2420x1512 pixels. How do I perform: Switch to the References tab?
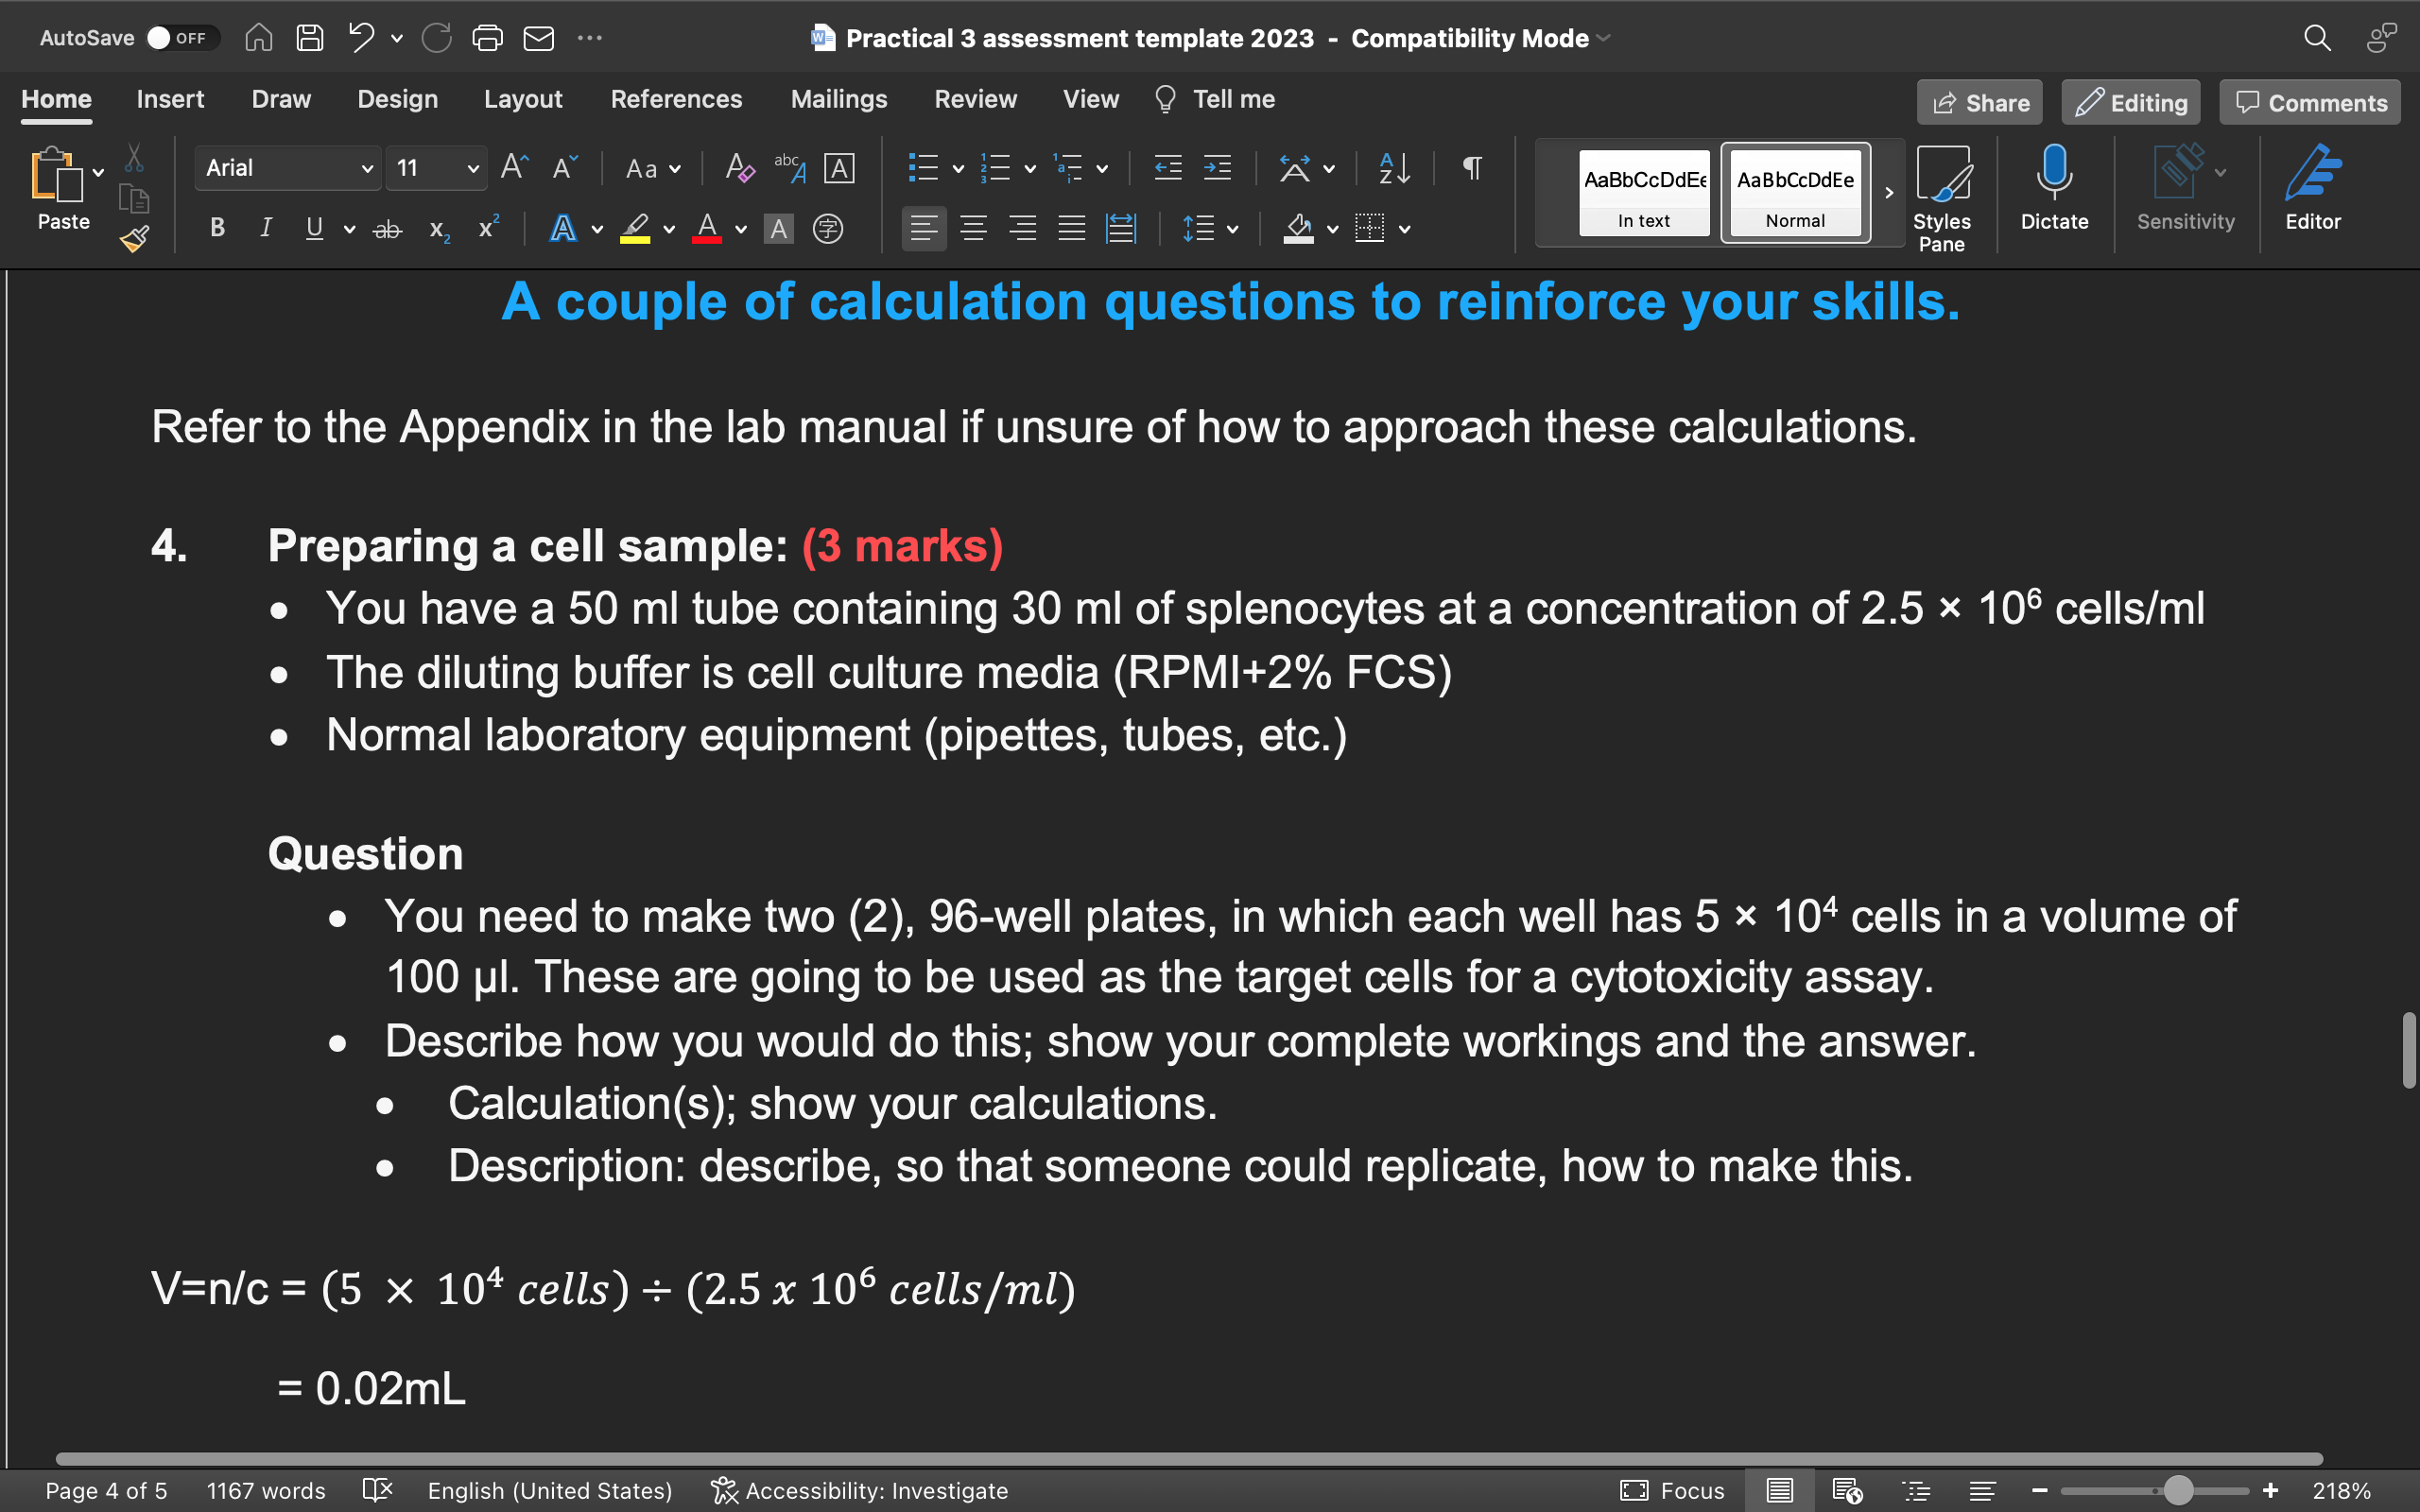(x=677, y=99)
